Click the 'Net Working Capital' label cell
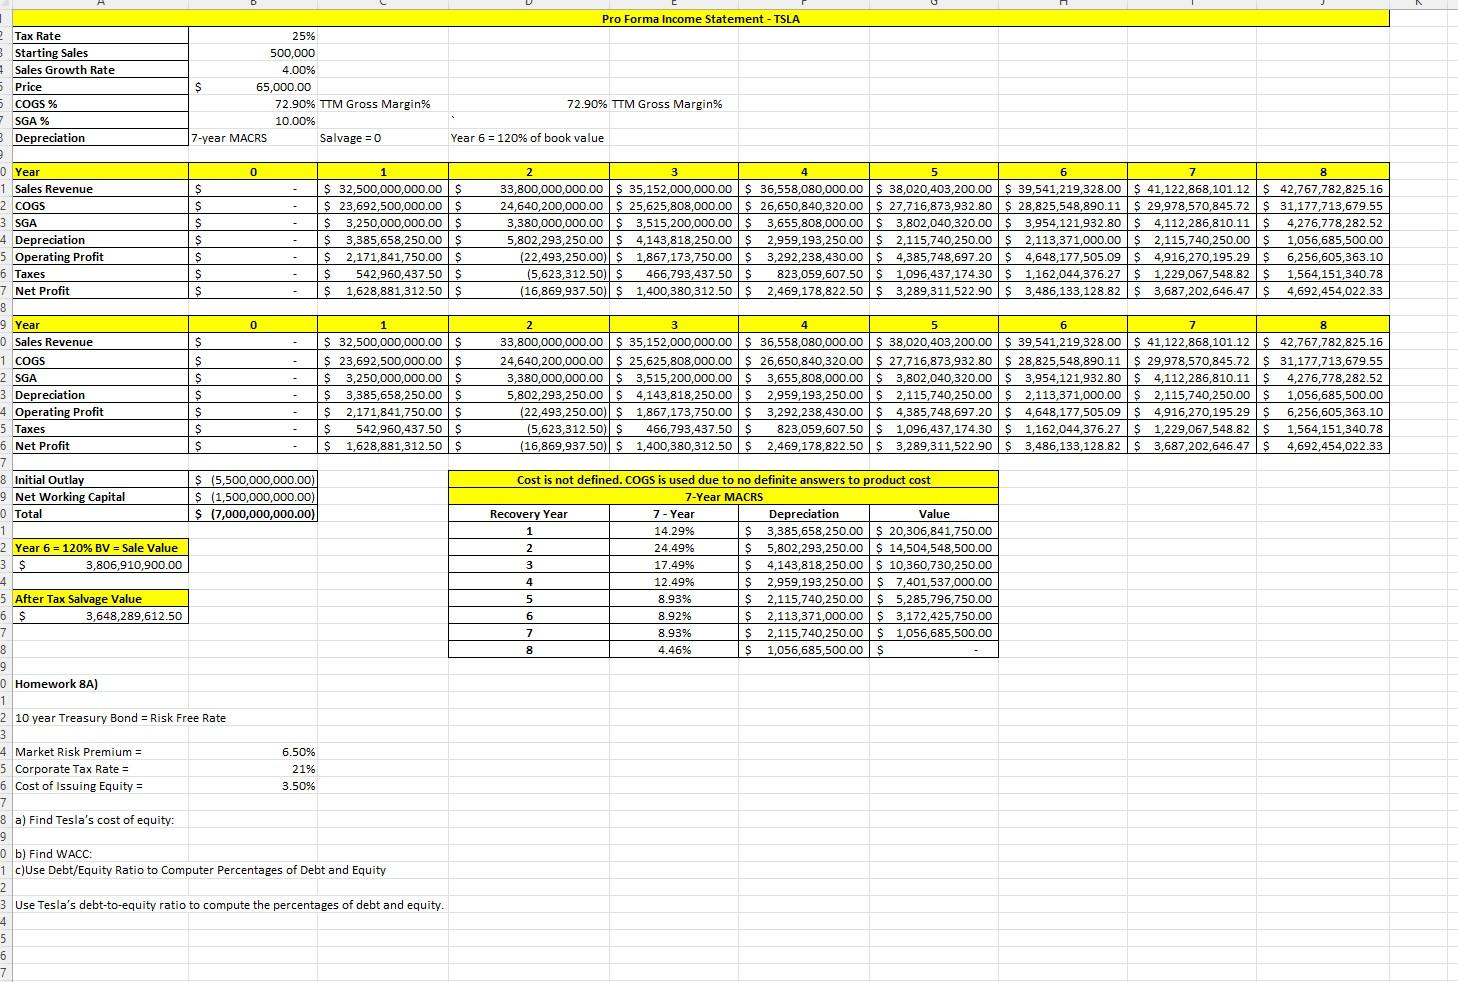 point(100,497)
